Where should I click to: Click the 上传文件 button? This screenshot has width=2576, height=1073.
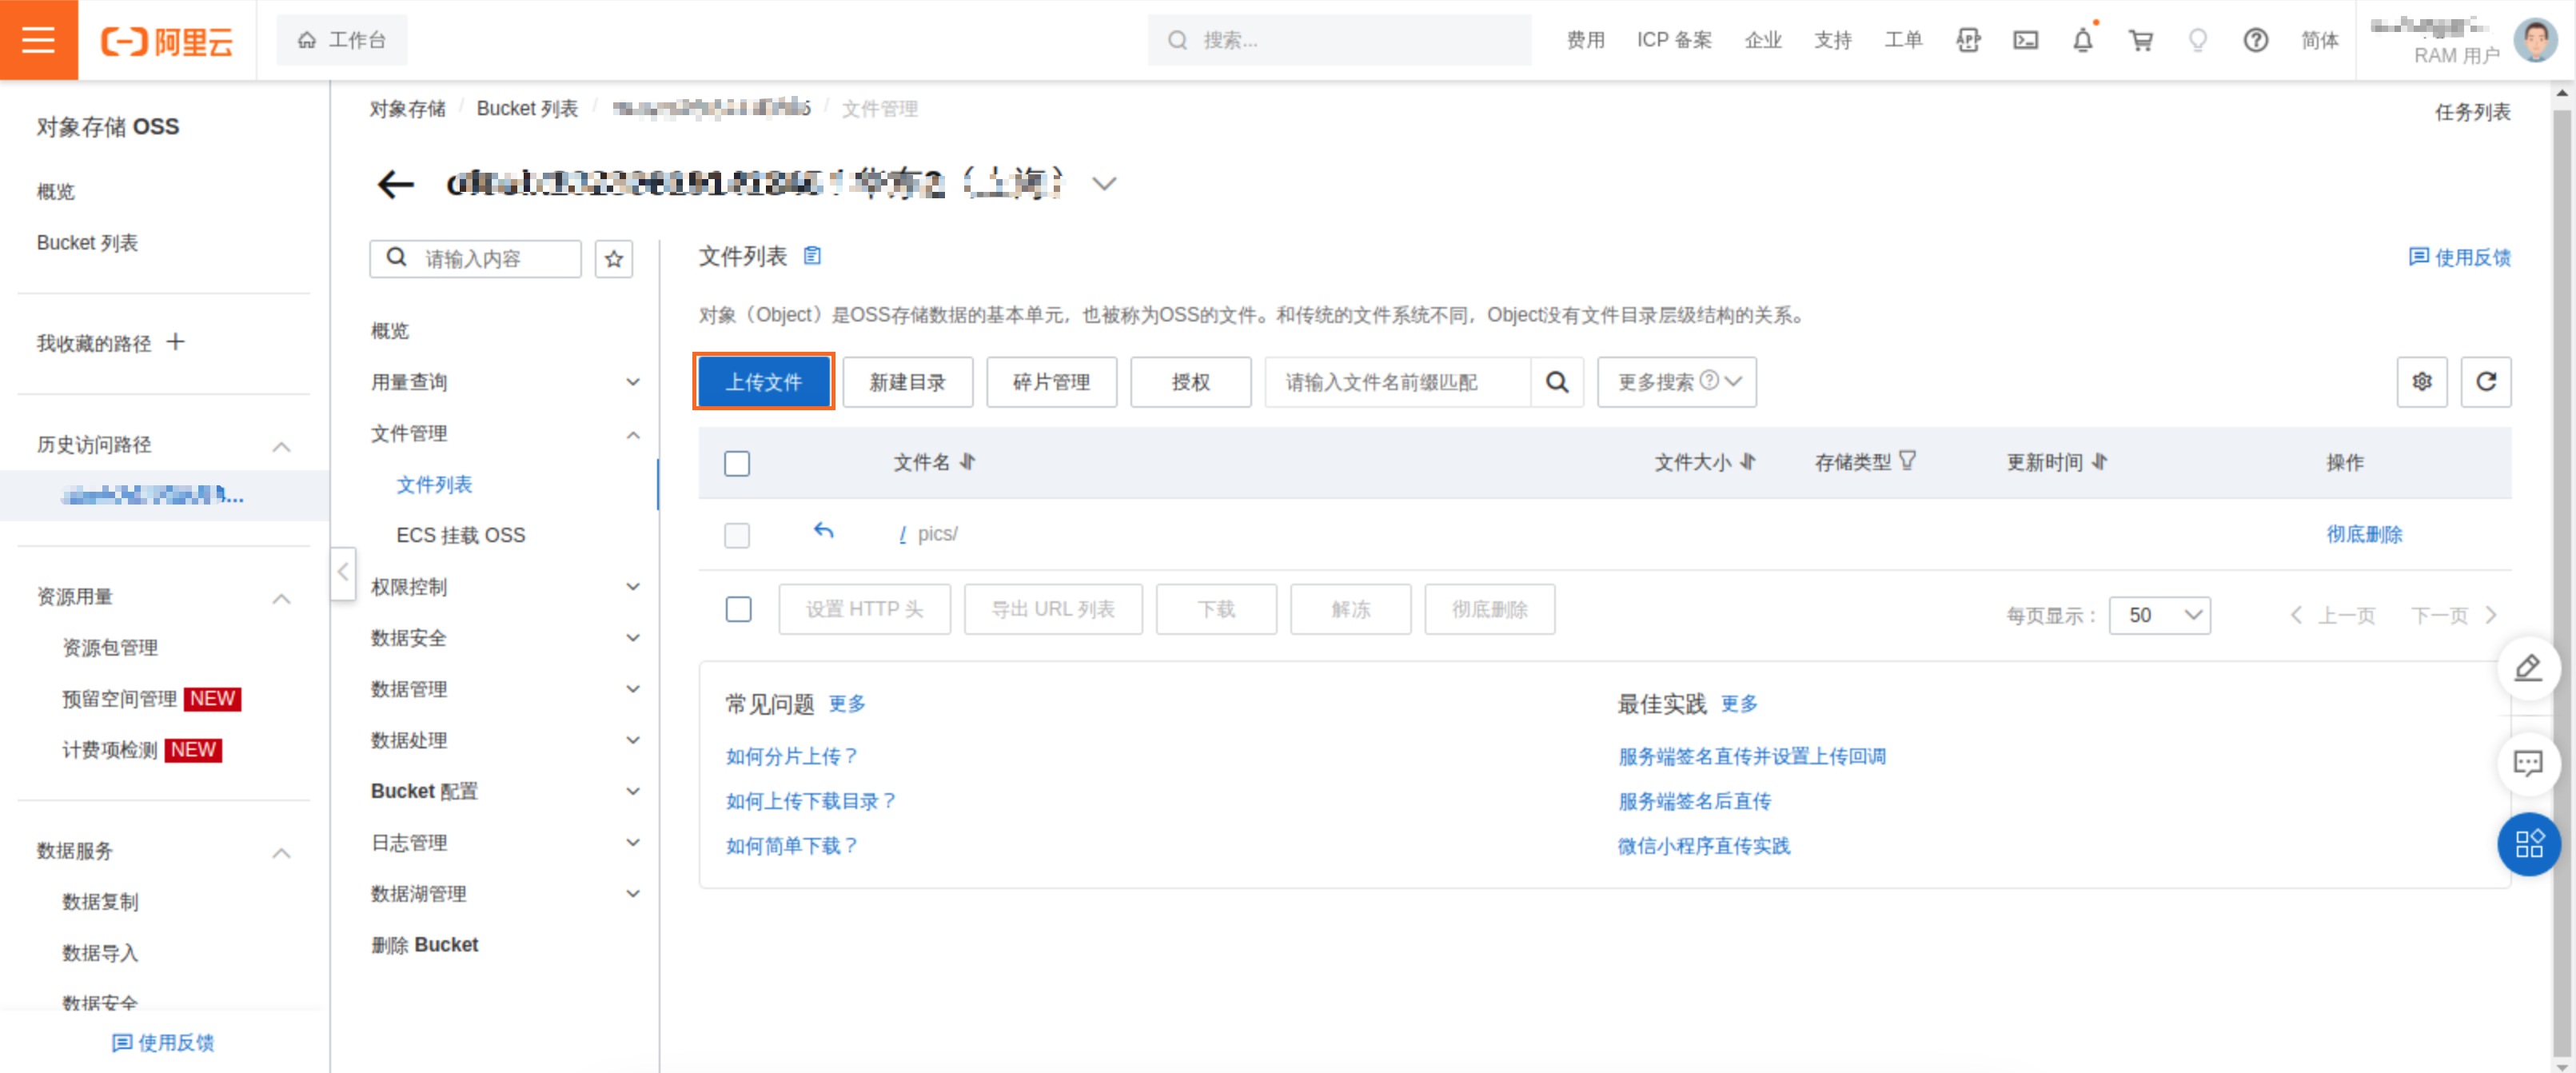pos(763,381)
